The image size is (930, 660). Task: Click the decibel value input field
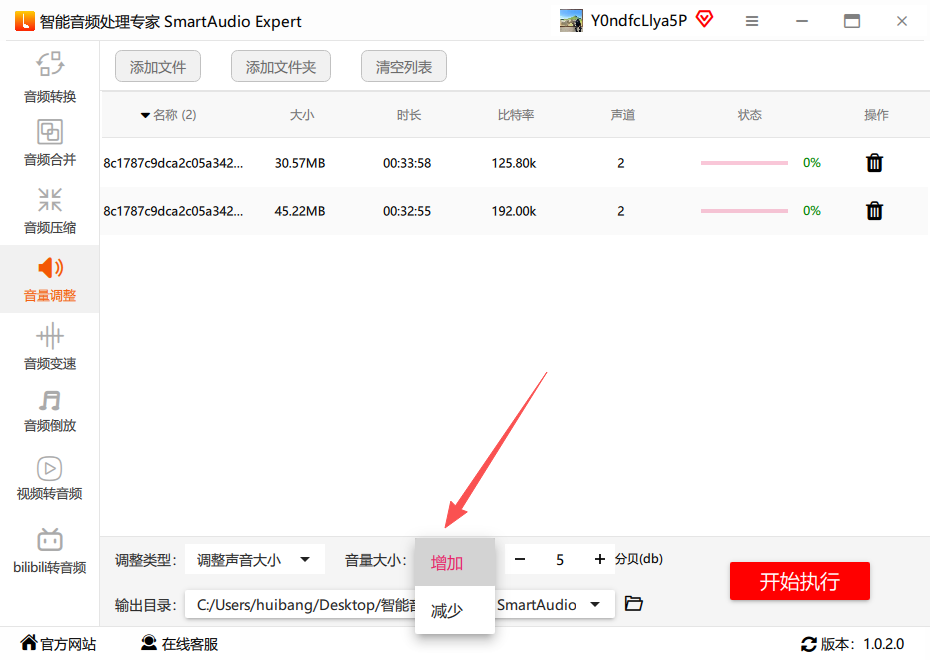click(560, 560)
